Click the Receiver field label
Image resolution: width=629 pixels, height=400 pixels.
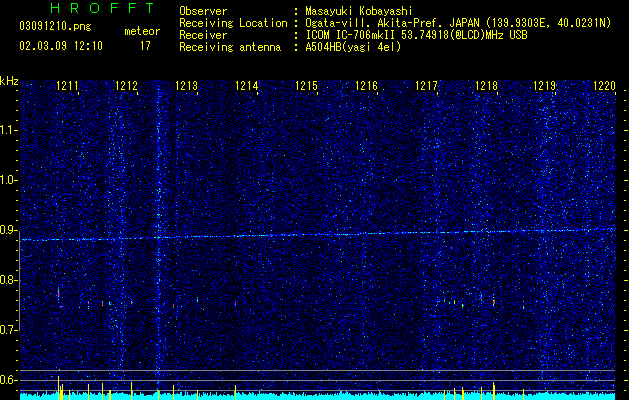pyautogui.click(x=203, y=35)
